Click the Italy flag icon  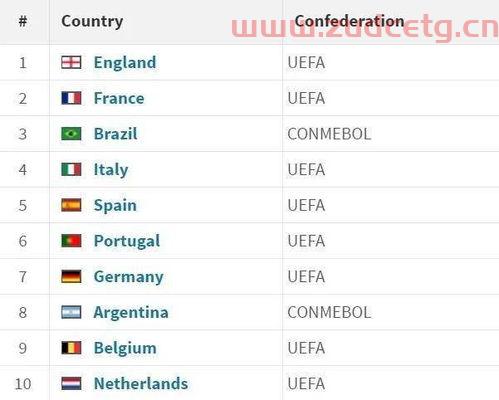tap(71, 169)
